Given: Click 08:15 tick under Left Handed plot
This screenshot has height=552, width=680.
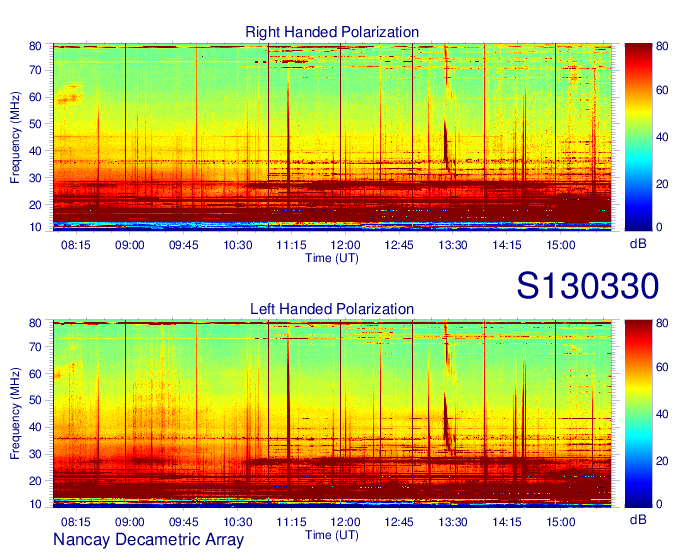Looking at the screenshot, I should (76, 522).
